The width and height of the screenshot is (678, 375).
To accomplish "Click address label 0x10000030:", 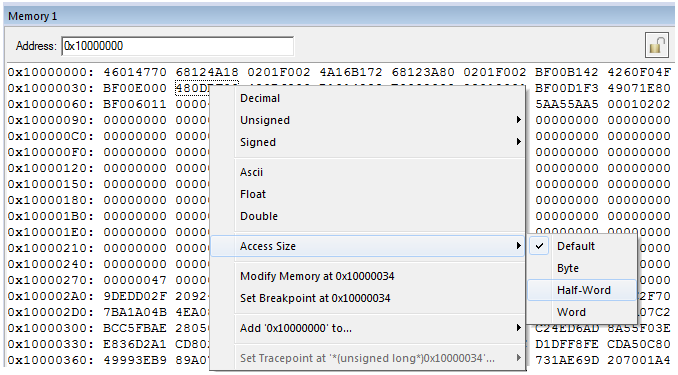I will pyautogui.click(x=51, y=88).
